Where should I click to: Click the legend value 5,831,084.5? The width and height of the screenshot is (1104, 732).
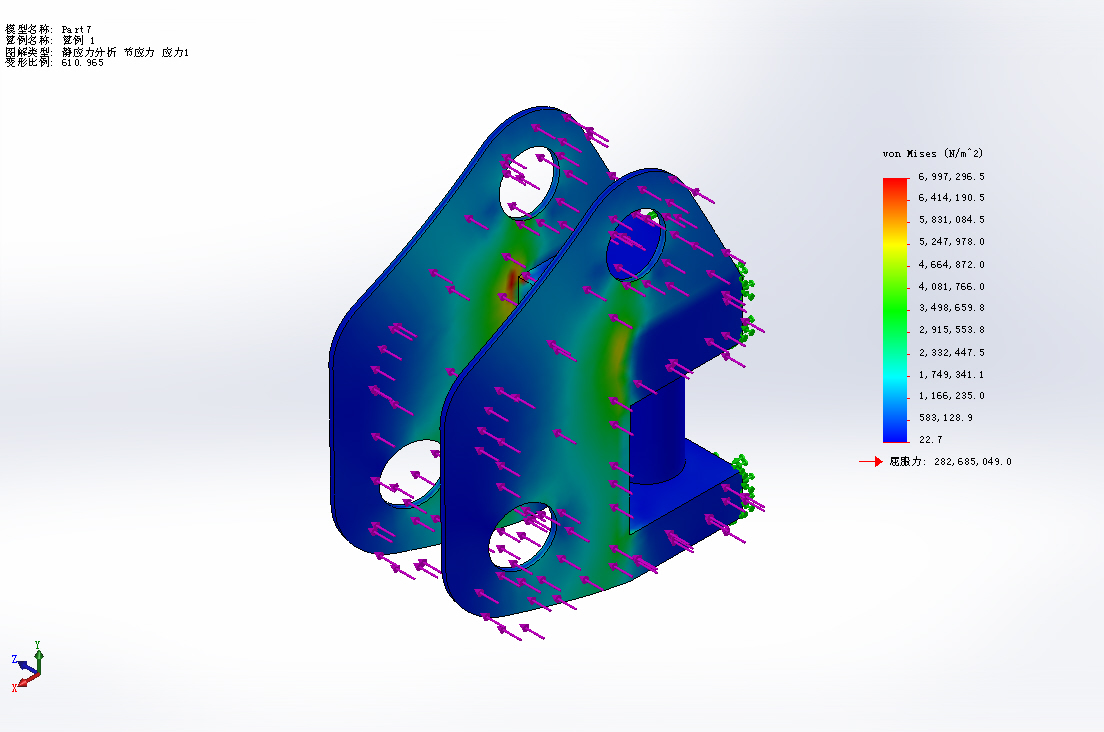(951, 220)
